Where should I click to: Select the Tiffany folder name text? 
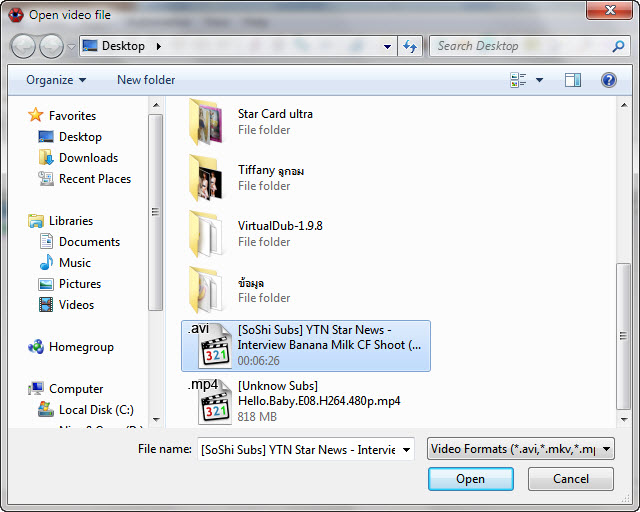[x=271, y=170]
